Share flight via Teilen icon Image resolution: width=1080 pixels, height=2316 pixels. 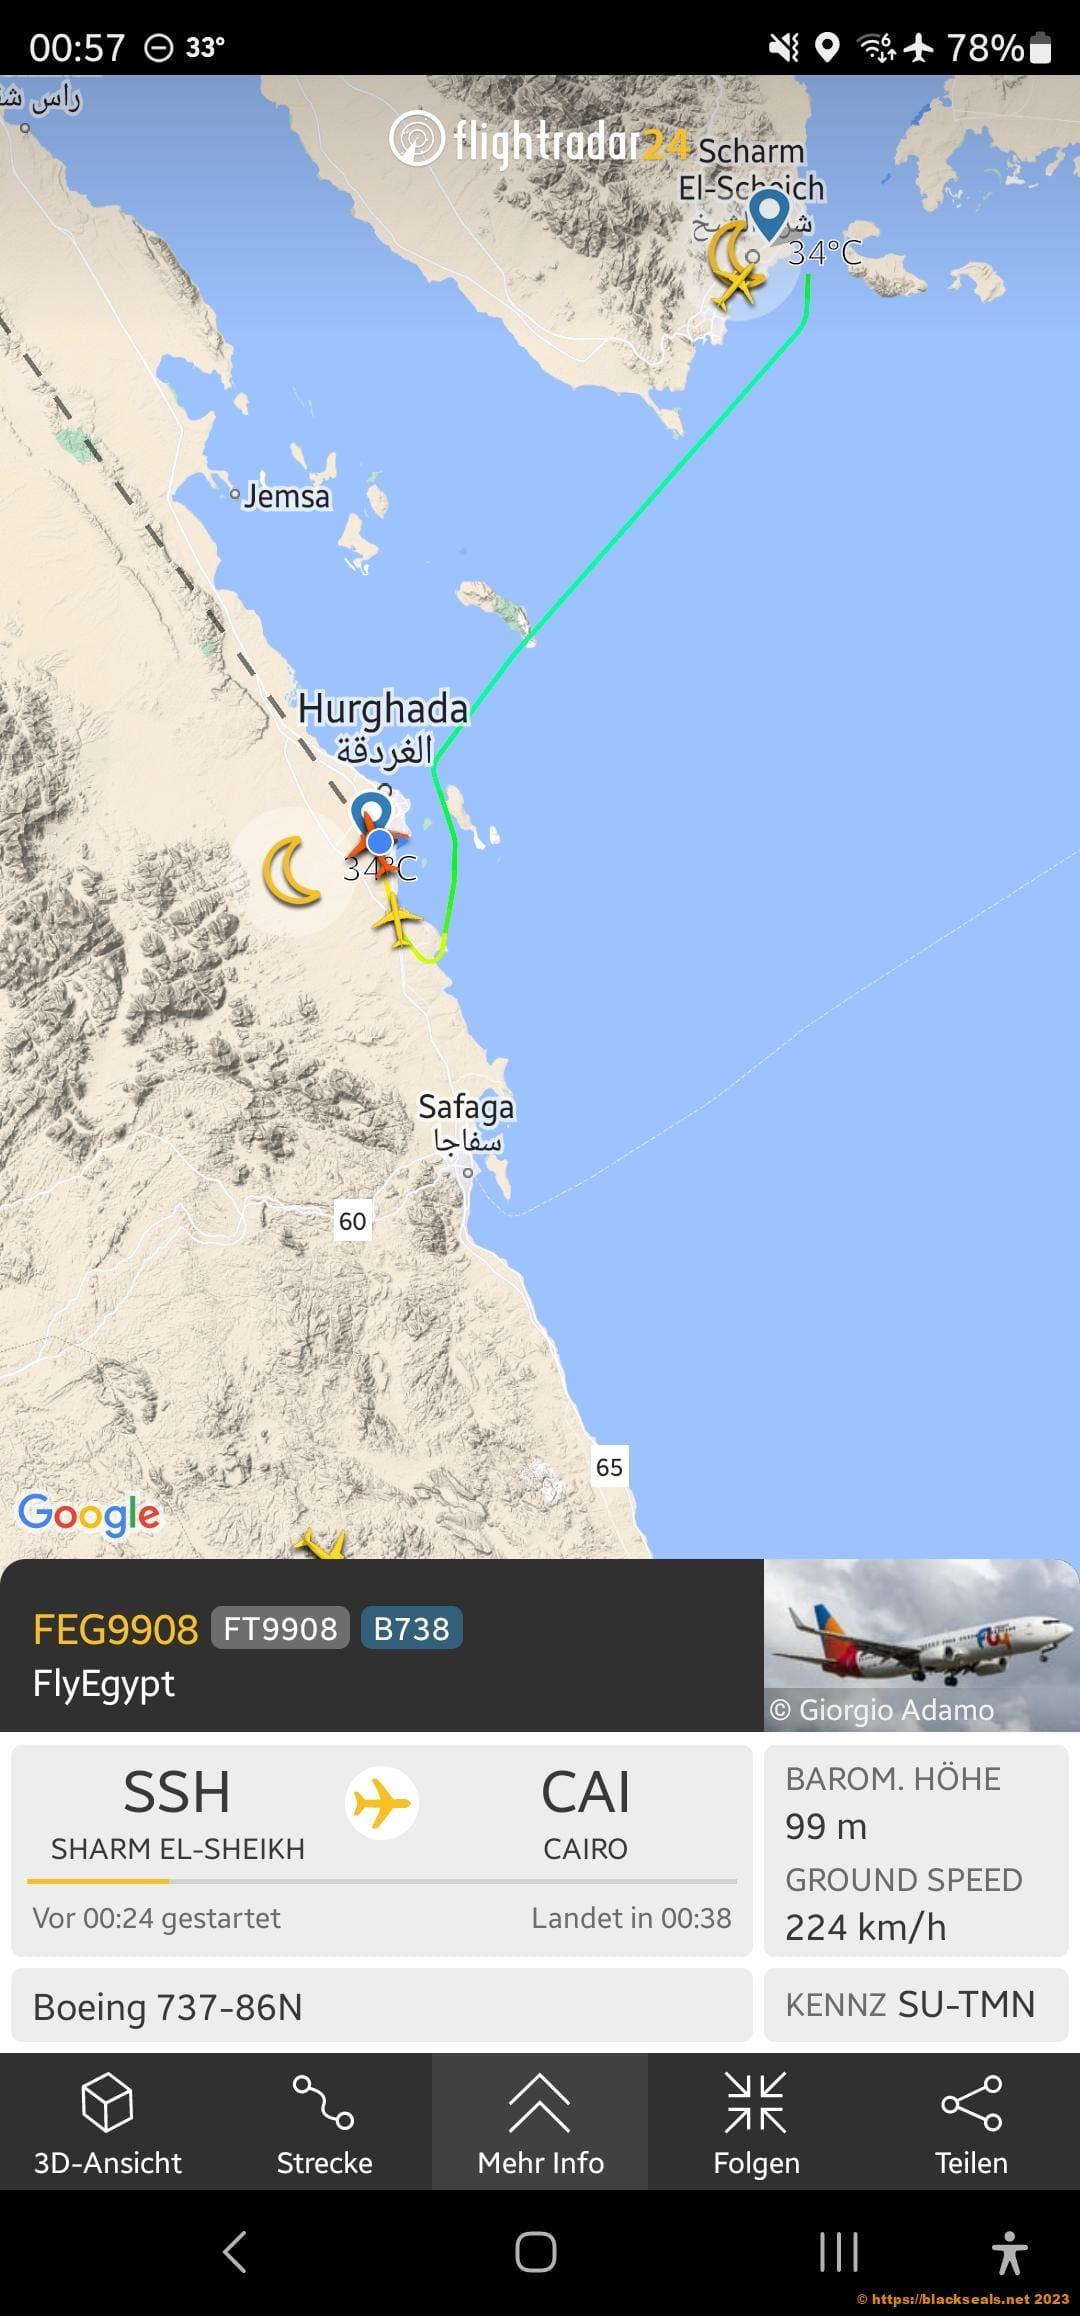point(971,2123)
